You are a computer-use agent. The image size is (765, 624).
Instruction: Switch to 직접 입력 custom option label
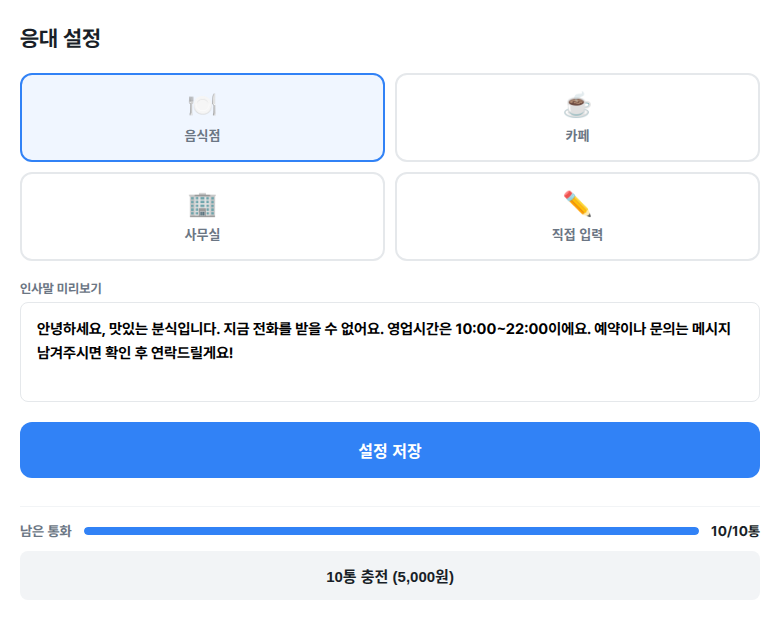[577, 235]
